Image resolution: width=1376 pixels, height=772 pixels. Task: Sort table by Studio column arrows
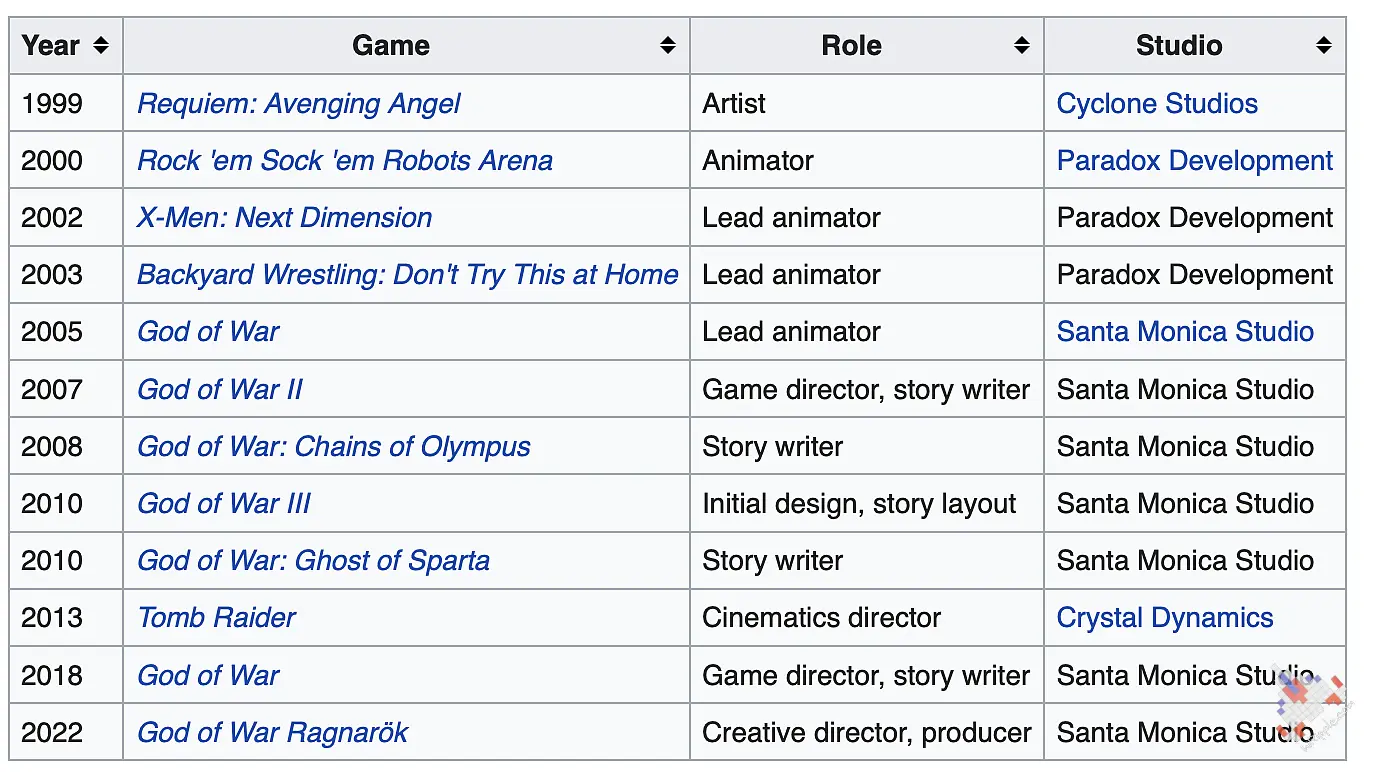1324,46
